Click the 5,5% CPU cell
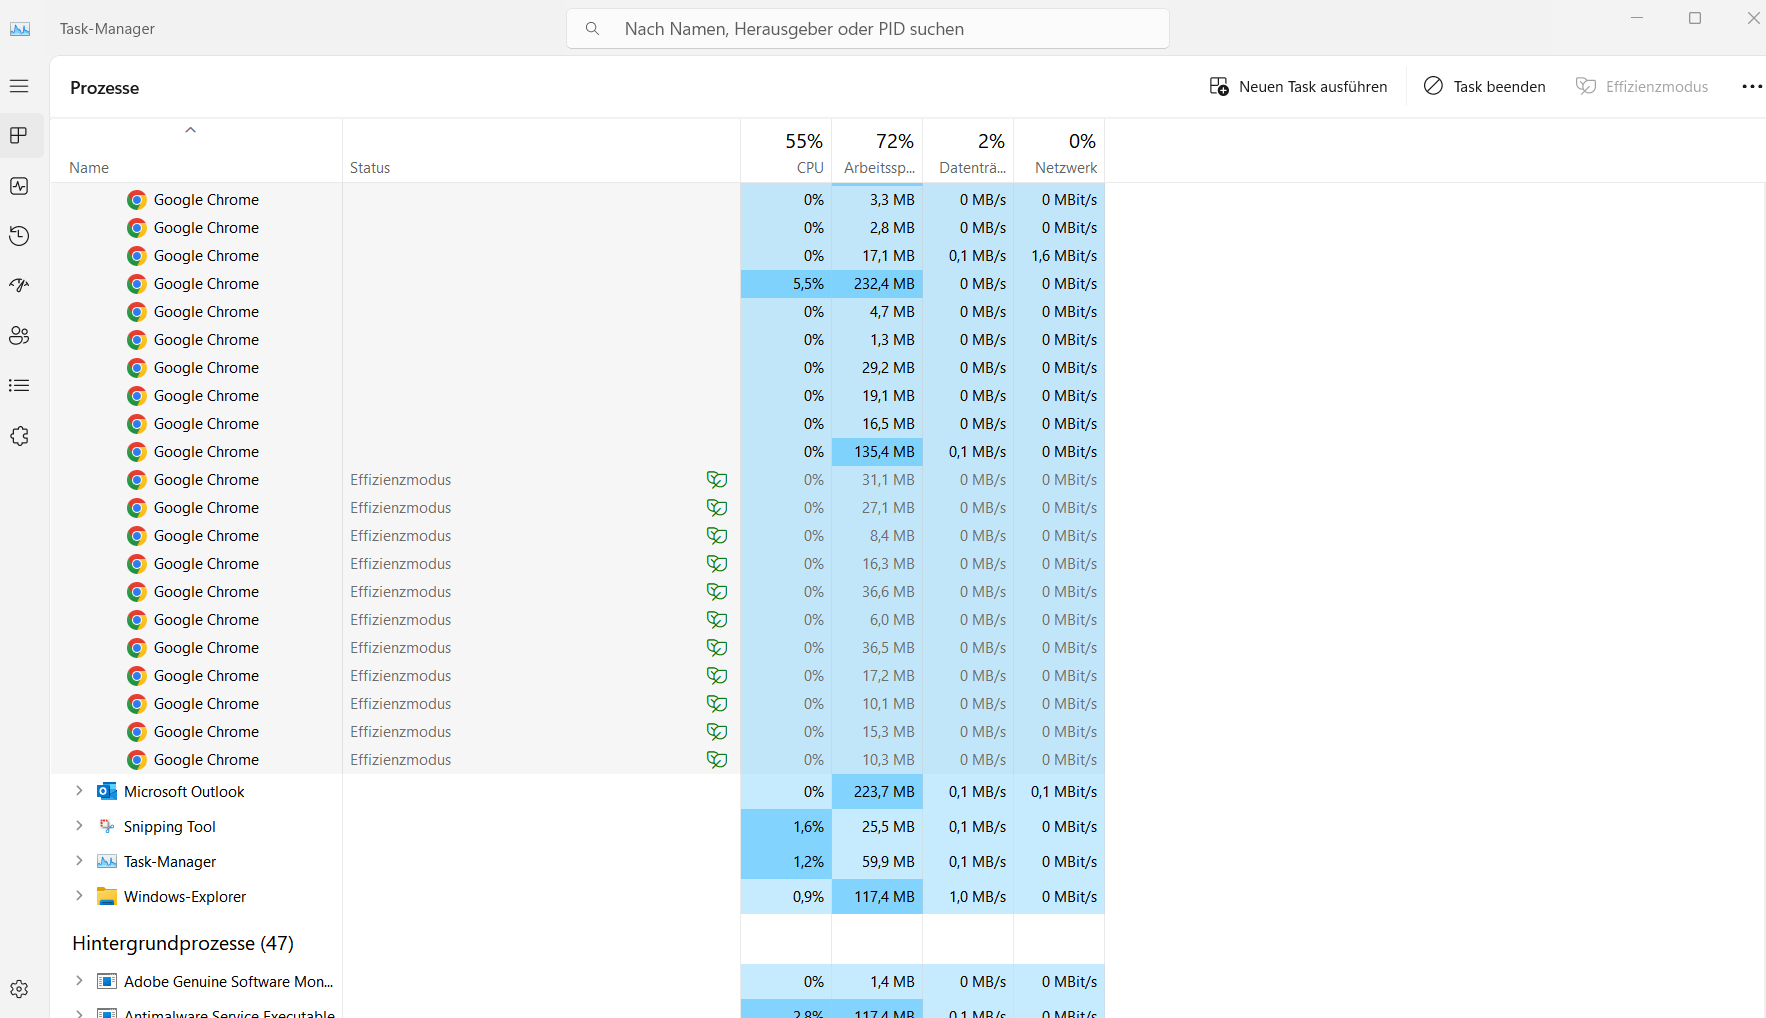This screenshot has width=1766, height=1018. (x=786, y=284)
